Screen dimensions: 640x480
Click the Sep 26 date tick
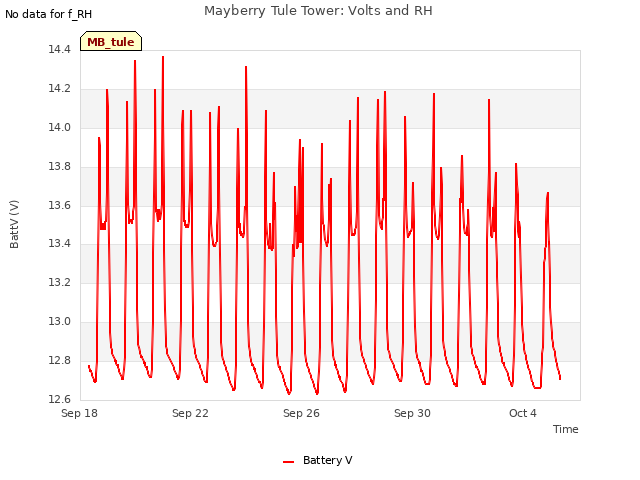coord(301,413)
